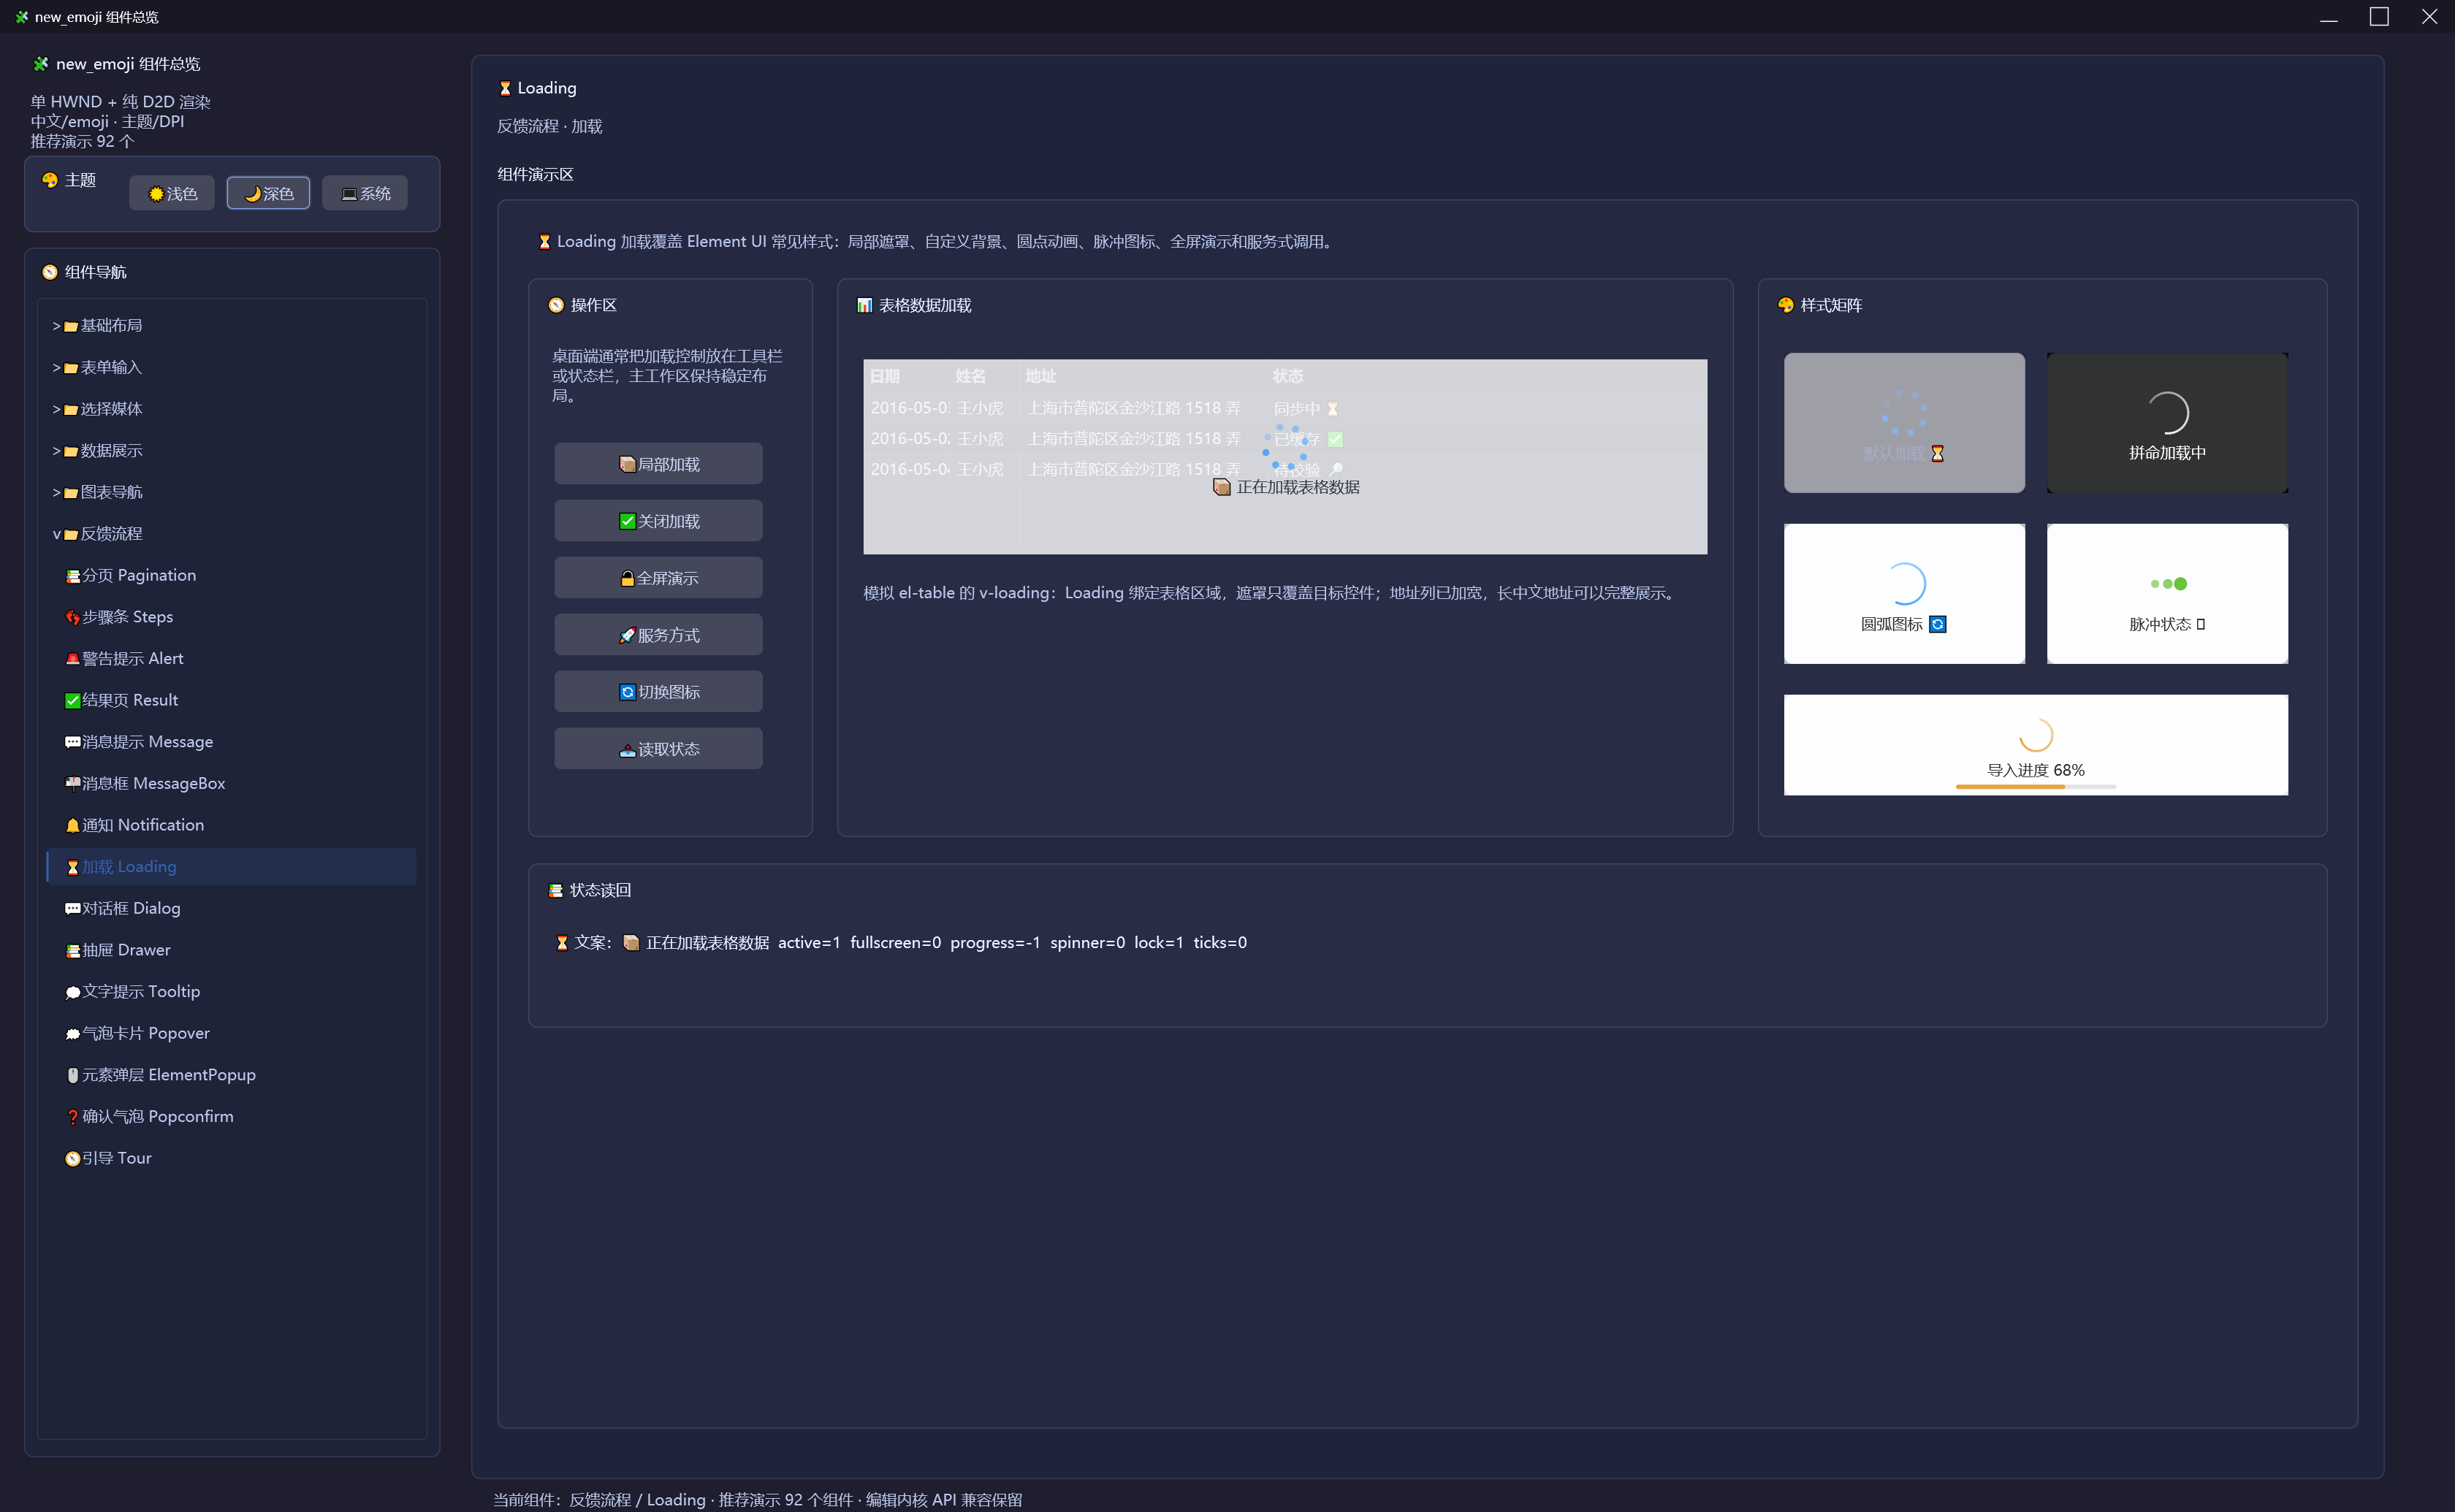
Task: Click the compass icon of 引导 Tour
Action: 73,1159
